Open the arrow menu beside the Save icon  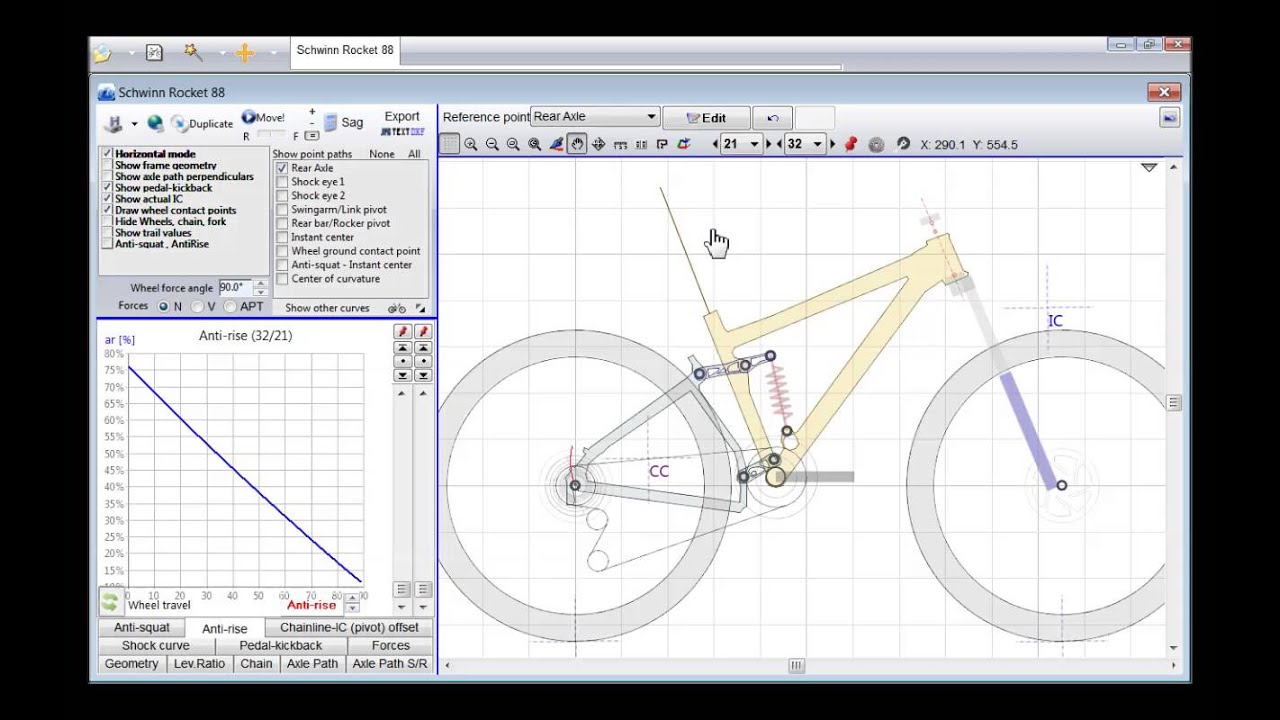click(134, 124)
